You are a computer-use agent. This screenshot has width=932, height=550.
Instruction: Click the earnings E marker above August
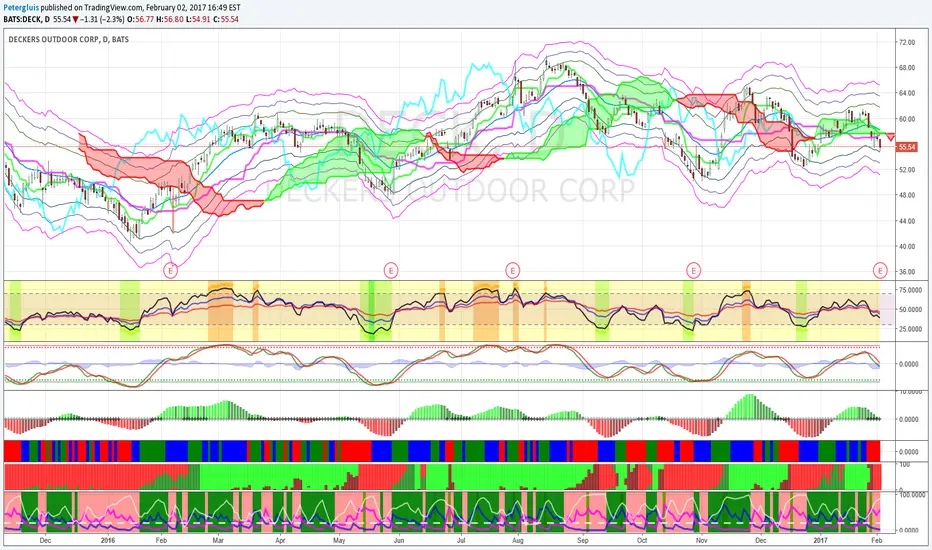pyautogui.click(x=512, y=271)
